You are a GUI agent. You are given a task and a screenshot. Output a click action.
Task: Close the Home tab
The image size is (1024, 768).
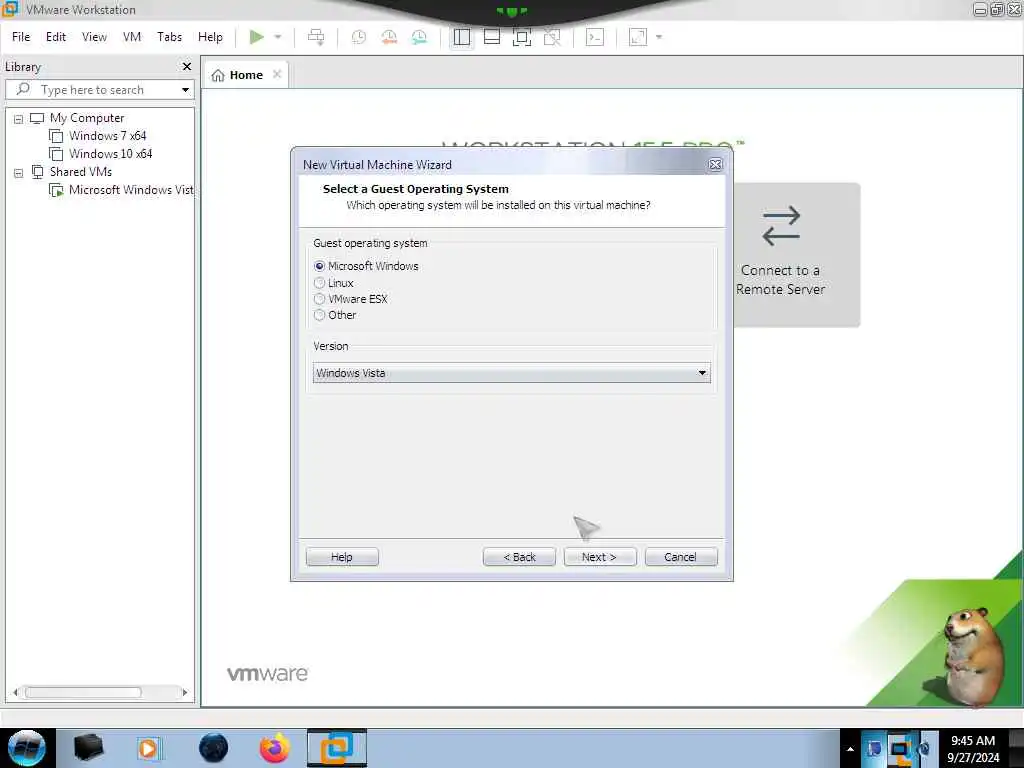(277, 74)
